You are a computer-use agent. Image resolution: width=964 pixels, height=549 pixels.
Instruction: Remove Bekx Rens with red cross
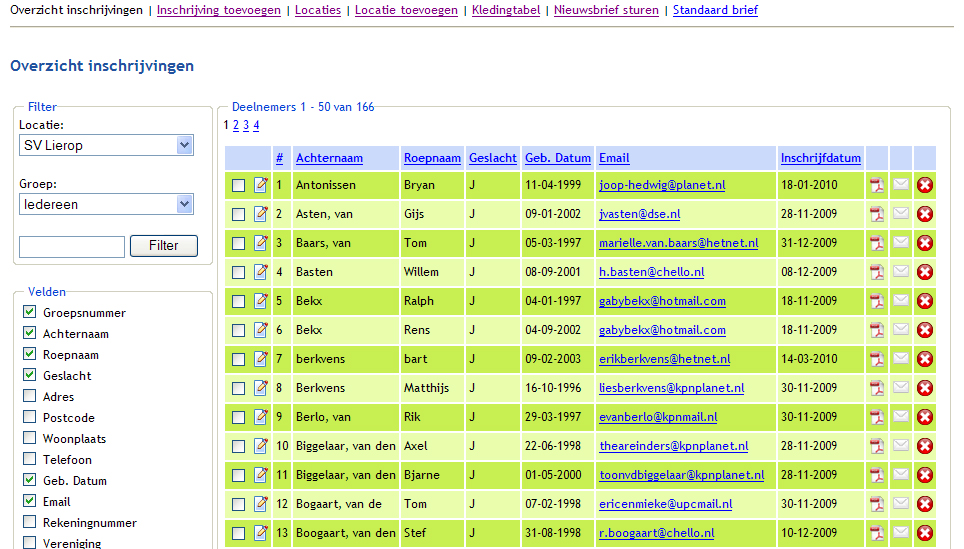[x=925, y=330]
